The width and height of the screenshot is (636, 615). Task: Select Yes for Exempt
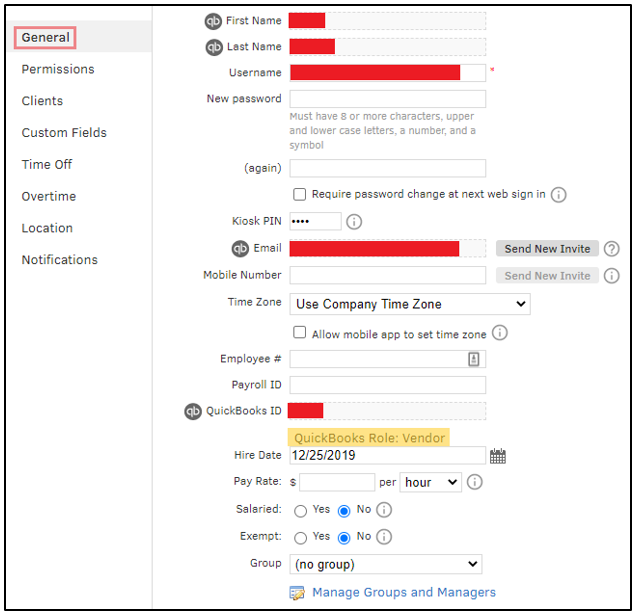coord(301,538)
